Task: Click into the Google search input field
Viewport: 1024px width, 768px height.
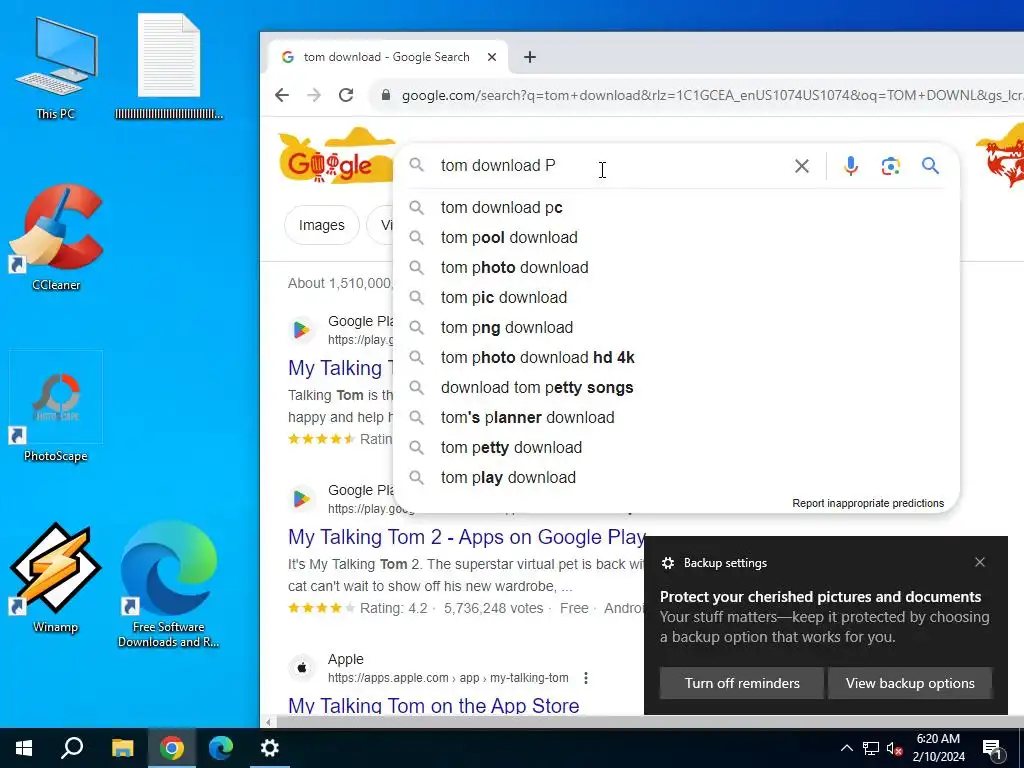Action: pyautogui.click(x=611, y=166)
